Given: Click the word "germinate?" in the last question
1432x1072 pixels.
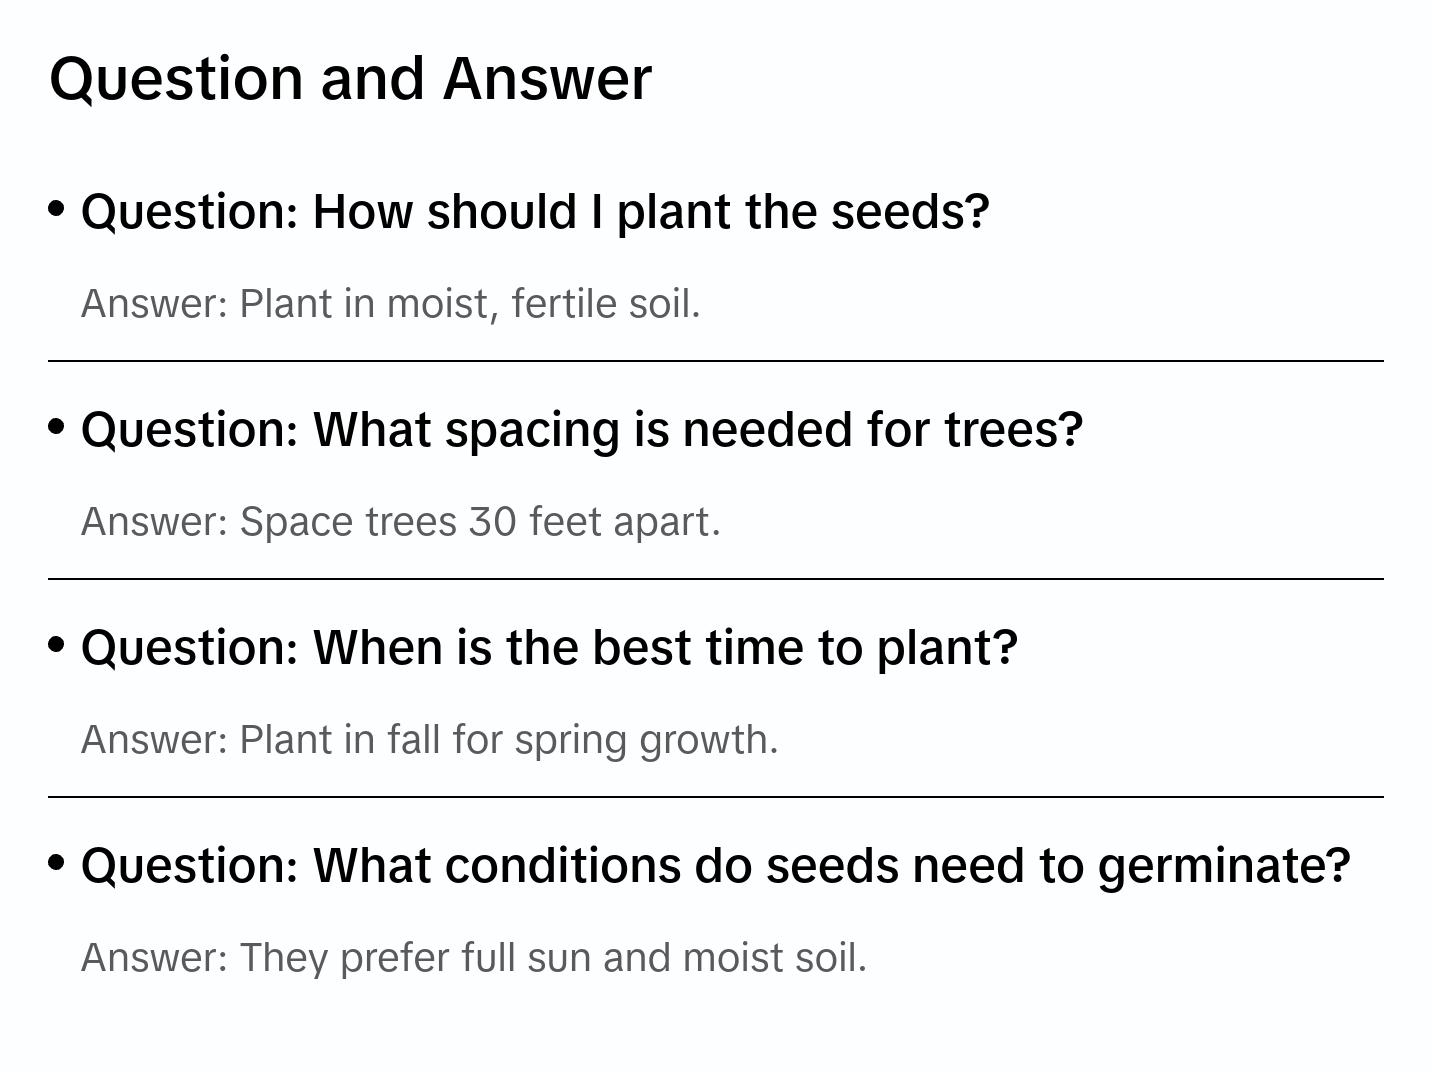Looking at the screenshot, I should tap(1224, 865).
